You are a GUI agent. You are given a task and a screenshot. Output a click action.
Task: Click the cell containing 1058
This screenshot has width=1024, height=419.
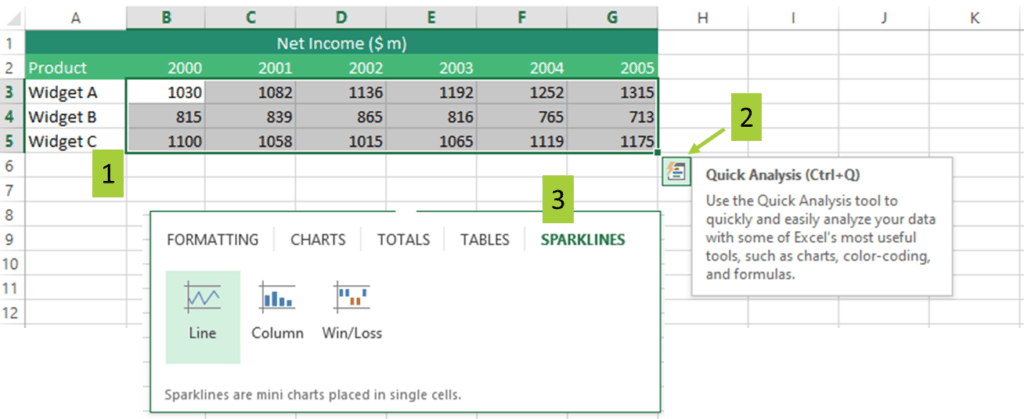pyautogui.click(x=251, y=141)
